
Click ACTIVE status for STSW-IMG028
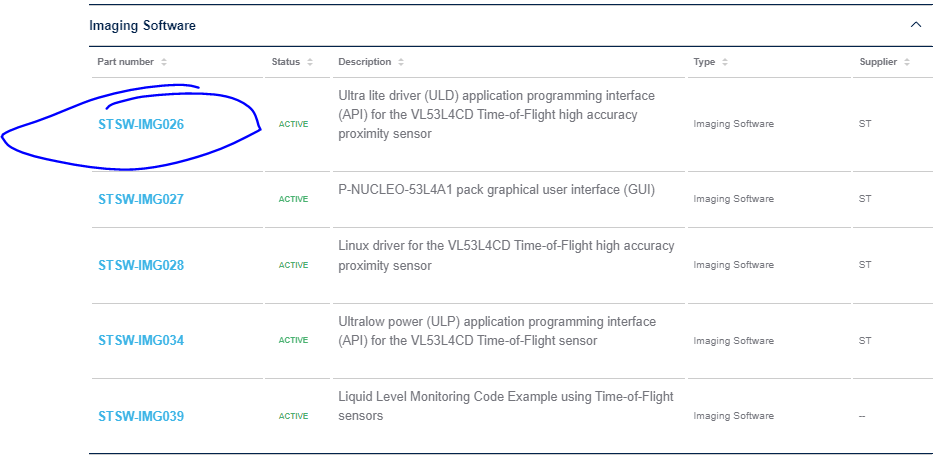pos(293,265)
